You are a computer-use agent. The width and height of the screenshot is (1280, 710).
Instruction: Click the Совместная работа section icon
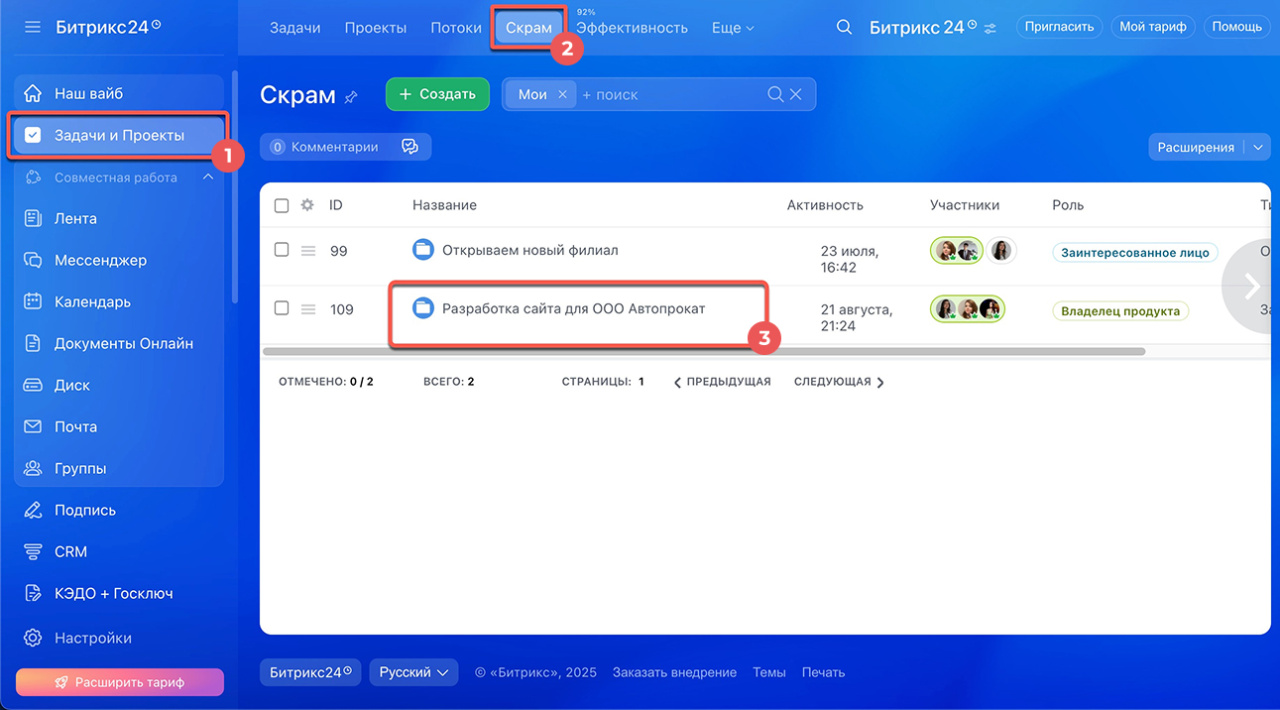coord(33,177)
